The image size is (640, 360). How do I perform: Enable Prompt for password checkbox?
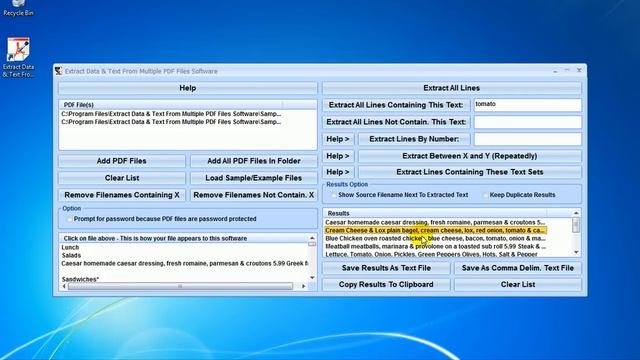point(69,219)
